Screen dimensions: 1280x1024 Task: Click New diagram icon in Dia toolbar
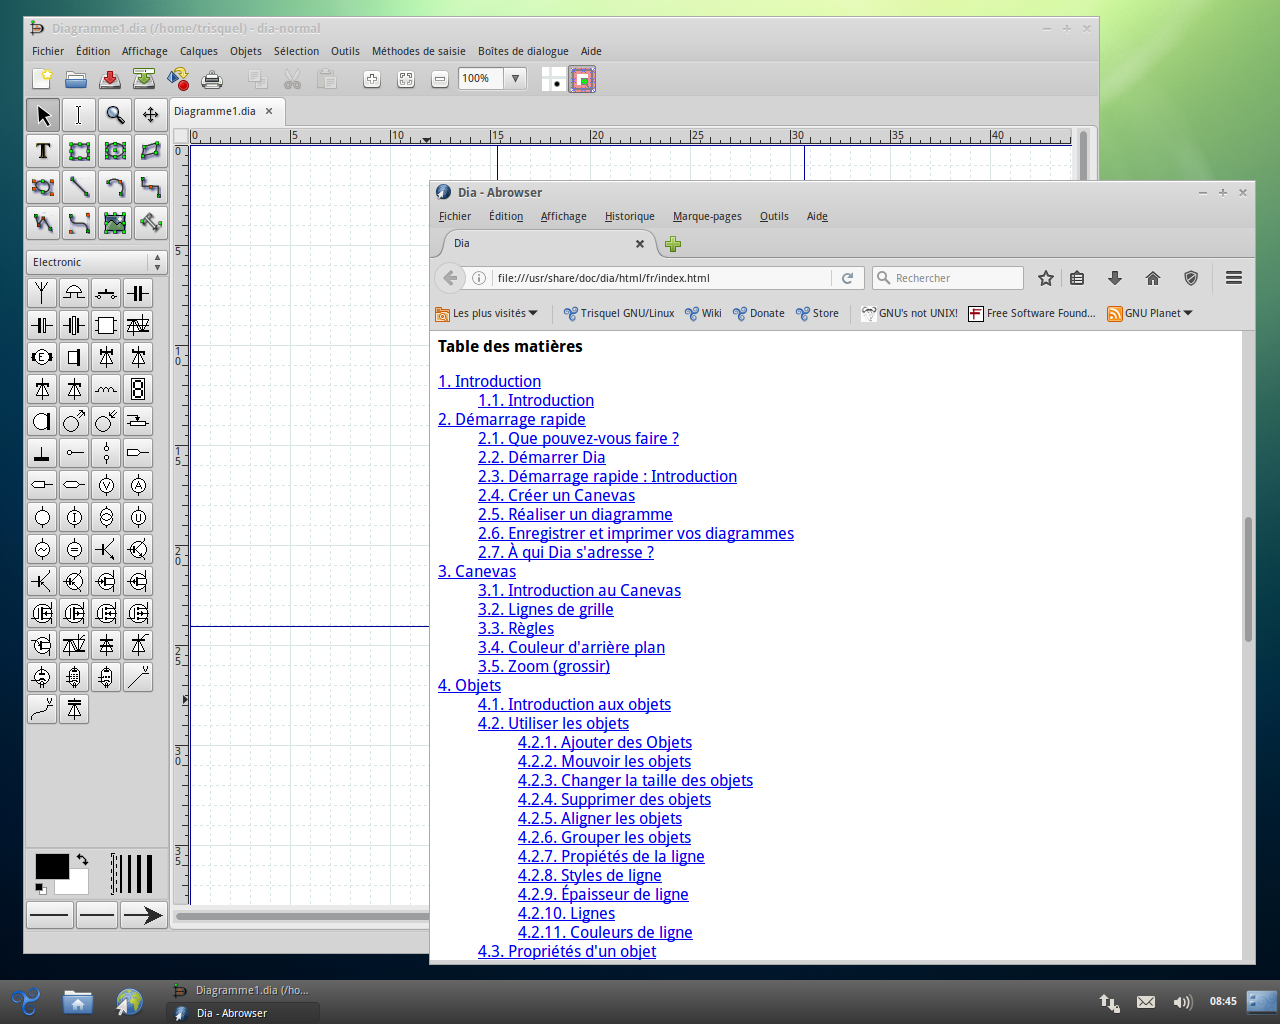42,79
